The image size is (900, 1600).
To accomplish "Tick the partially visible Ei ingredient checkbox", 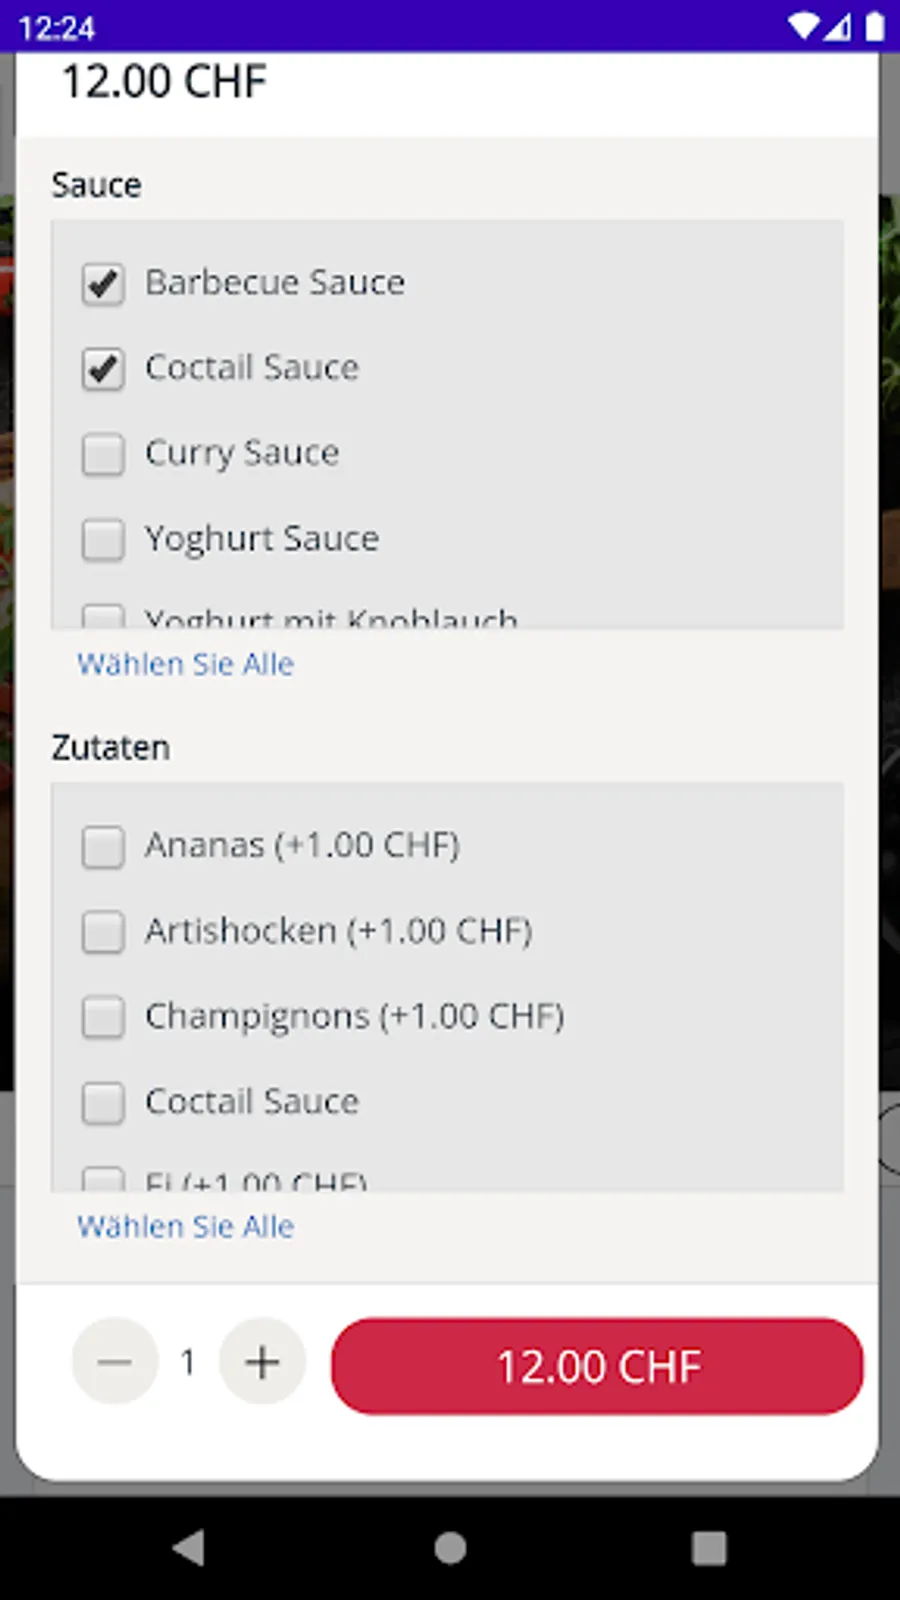I will point(103,1179).
